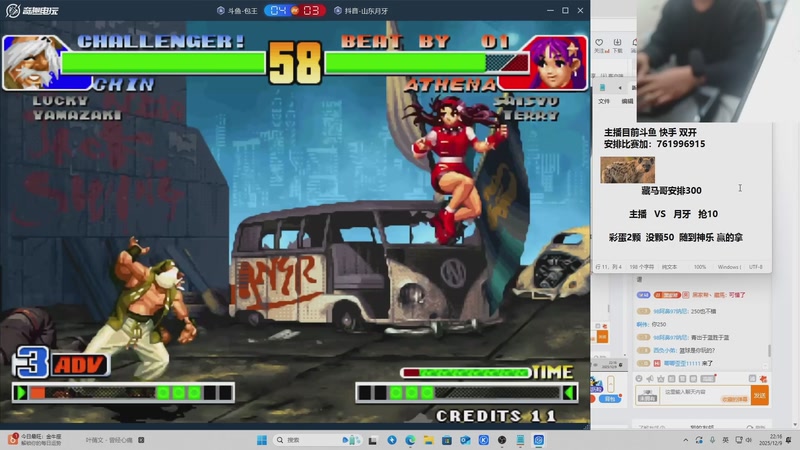Click the crown icon in chat toolbar

pos(661,379)
